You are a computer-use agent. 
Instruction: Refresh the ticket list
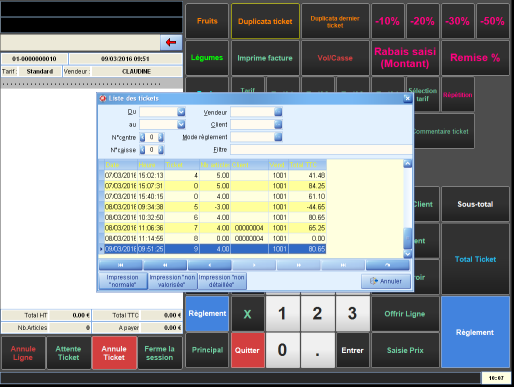click(388, 265)
